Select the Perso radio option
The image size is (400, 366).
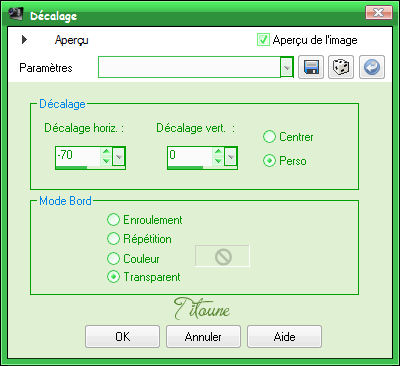pyautogui.click(x=269, y=161)
